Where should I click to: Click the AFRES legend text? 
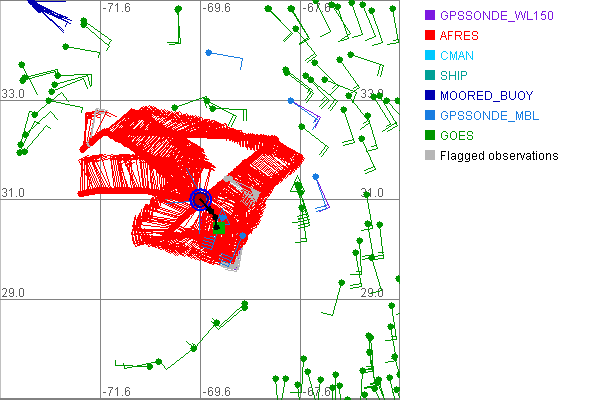point(458,36)
